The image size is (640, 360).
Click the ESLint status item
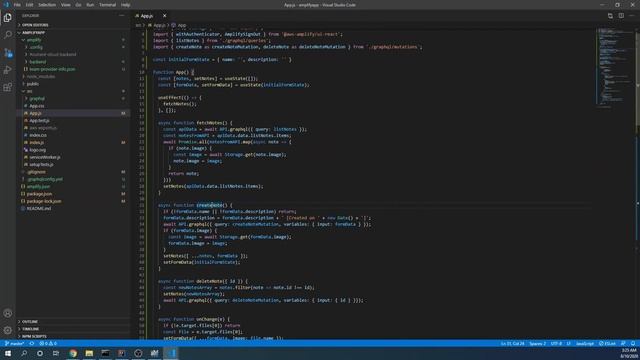(607, 344)
